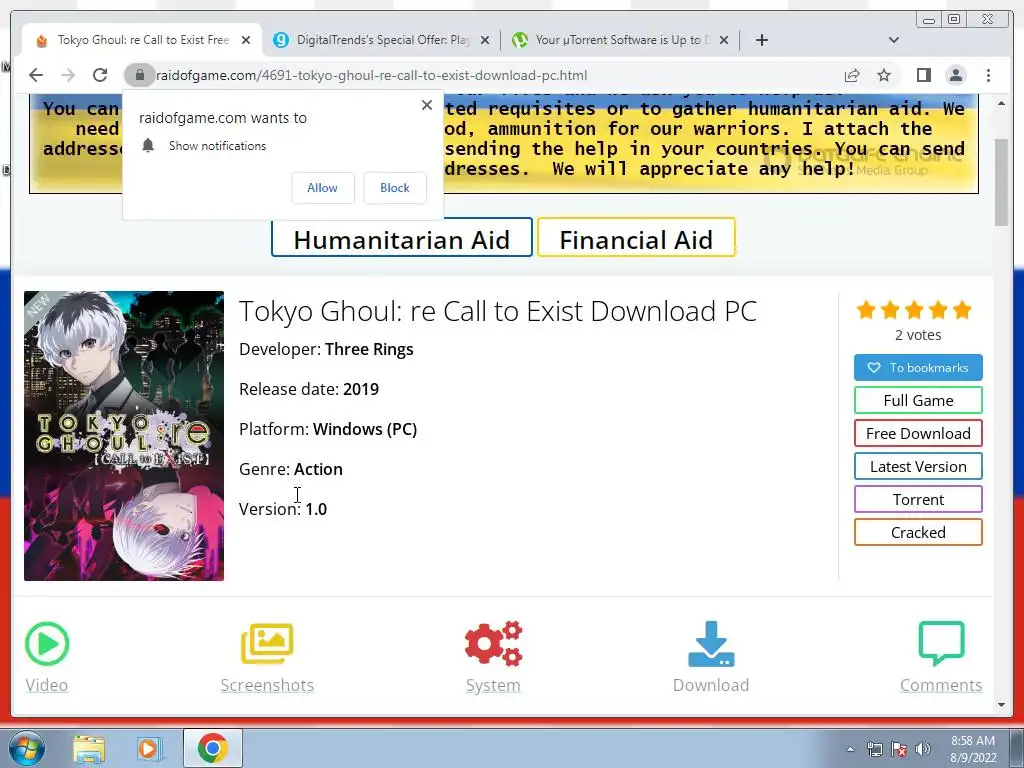This screenshot has height=768, width=1024.
Task: Click the blue Download icon
Action: click(711, 644)
